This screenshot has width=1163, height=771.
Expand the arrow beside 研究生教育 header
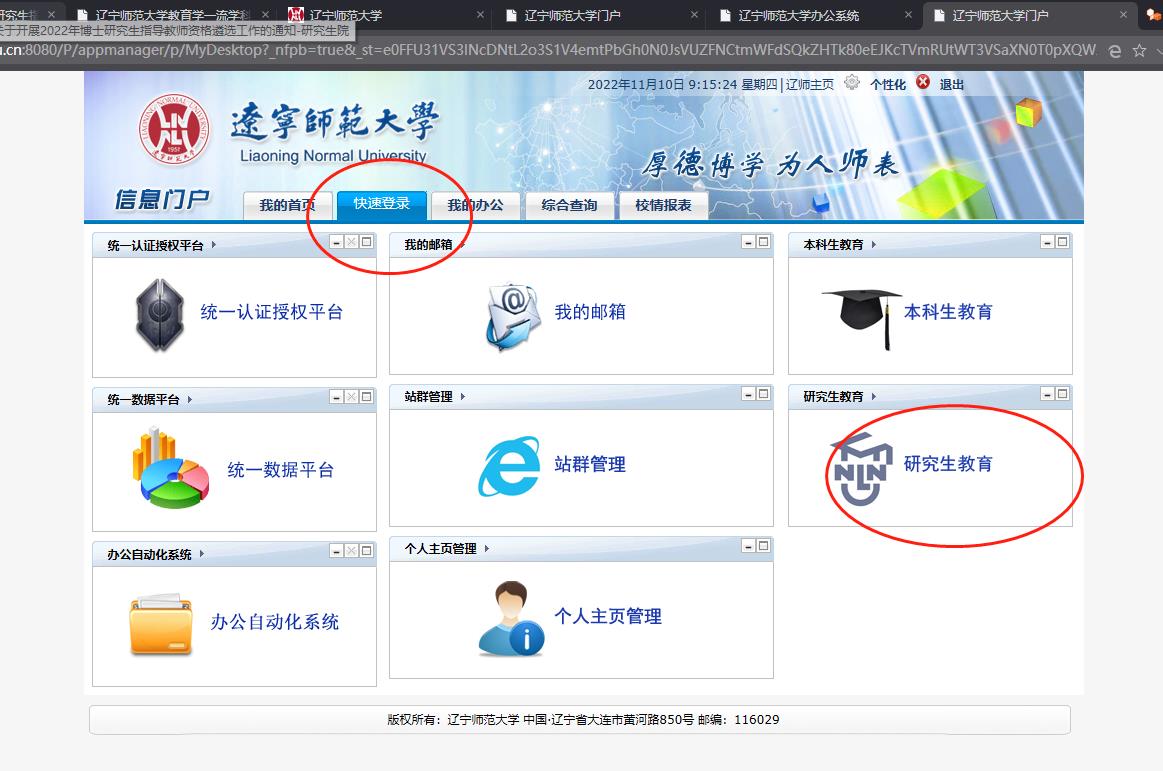pos(874,396)
